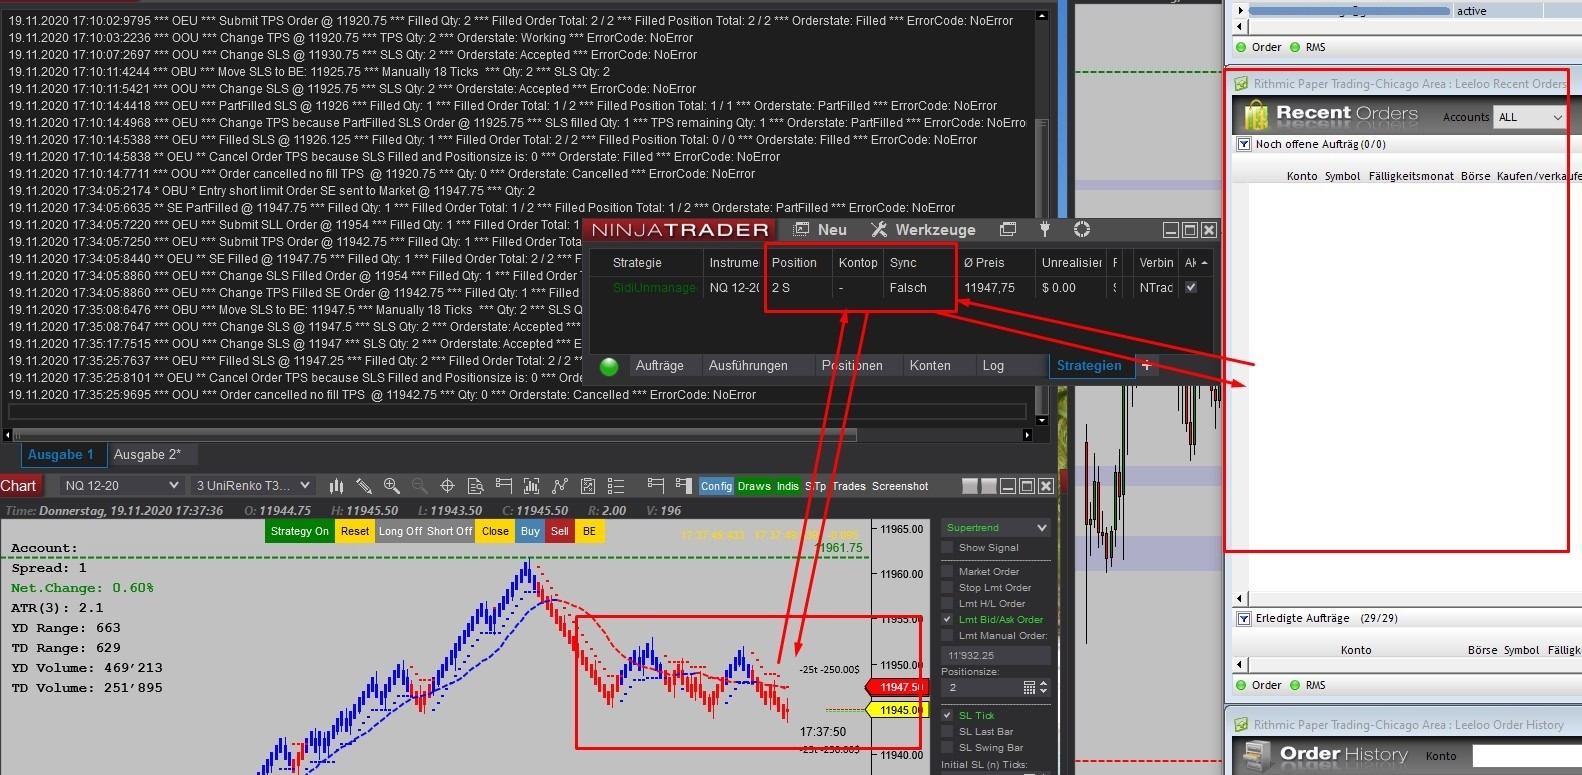
Task: Check the Lmt Manual Order option
Action: point(947,636)
